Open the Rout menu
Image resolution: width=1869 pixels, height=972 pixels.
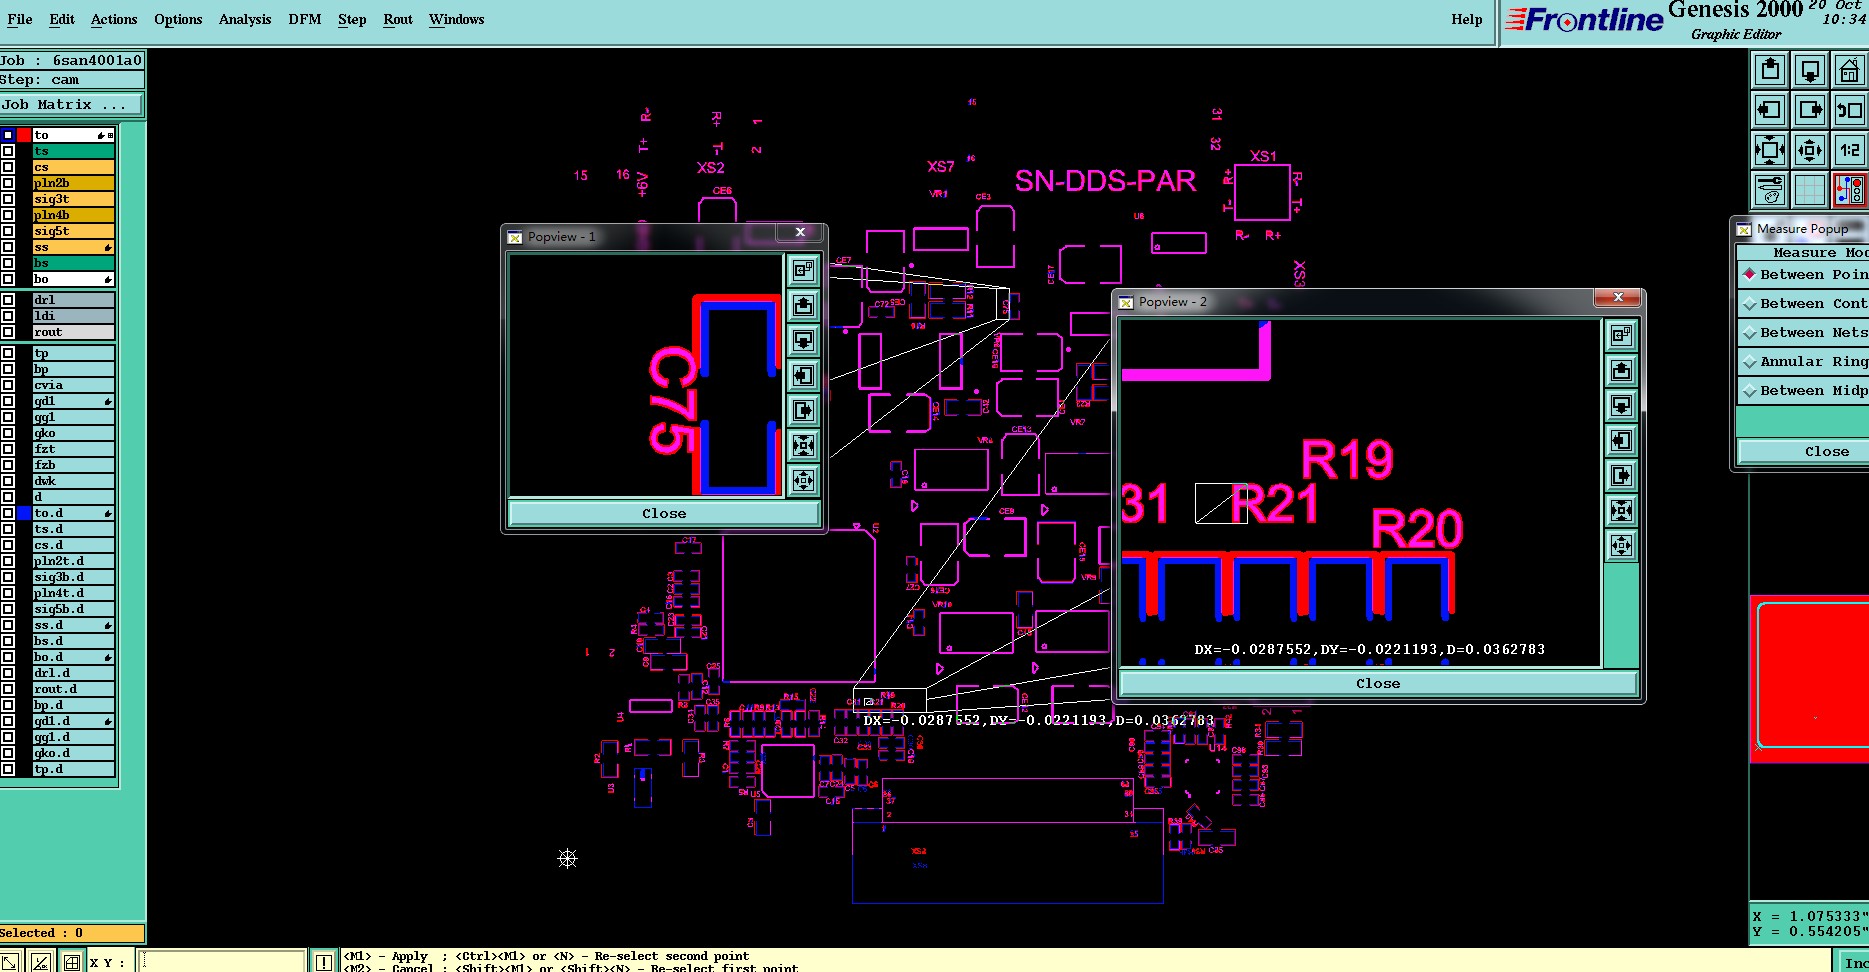click(398, 19)
